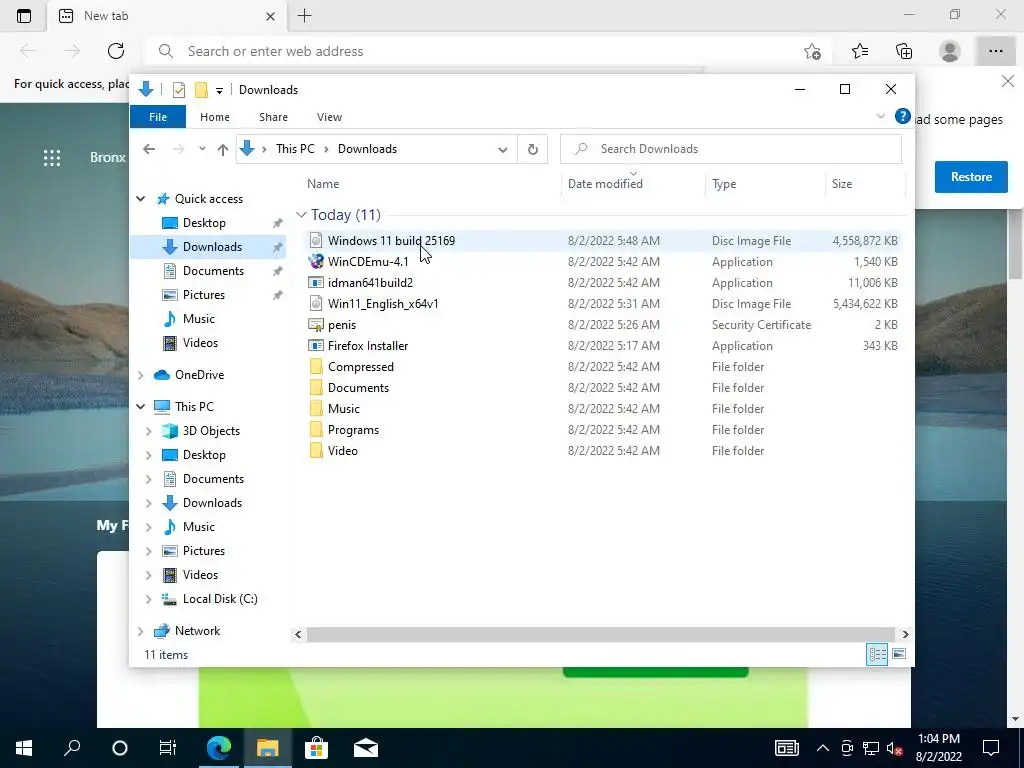Click the Restore button in Edge

point(971,177)
